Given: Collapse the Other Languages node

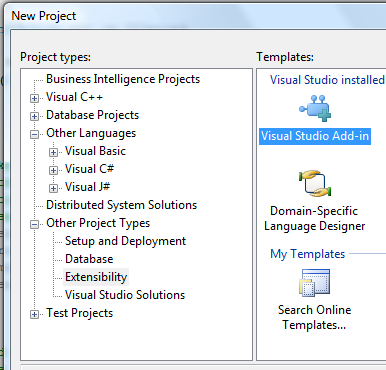Looking at the screenshot, I should pos(34,134).
